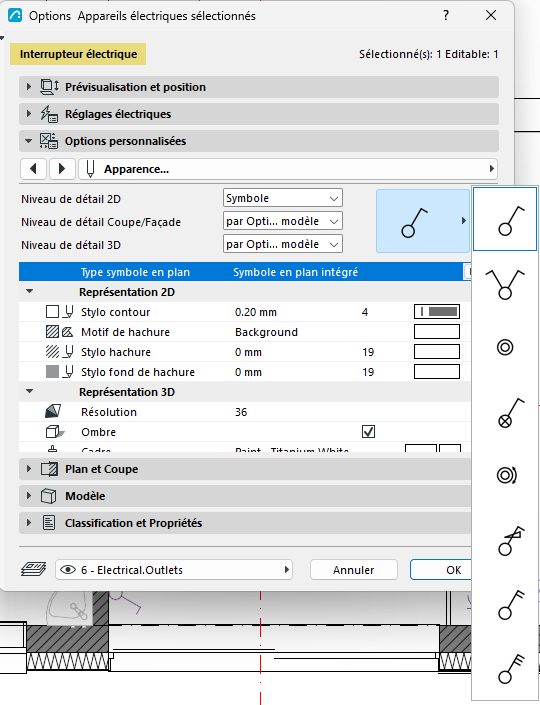Click the layers icon at dialog bottom
The width and height of the screenshot is (540, 705).
(33, 569)
